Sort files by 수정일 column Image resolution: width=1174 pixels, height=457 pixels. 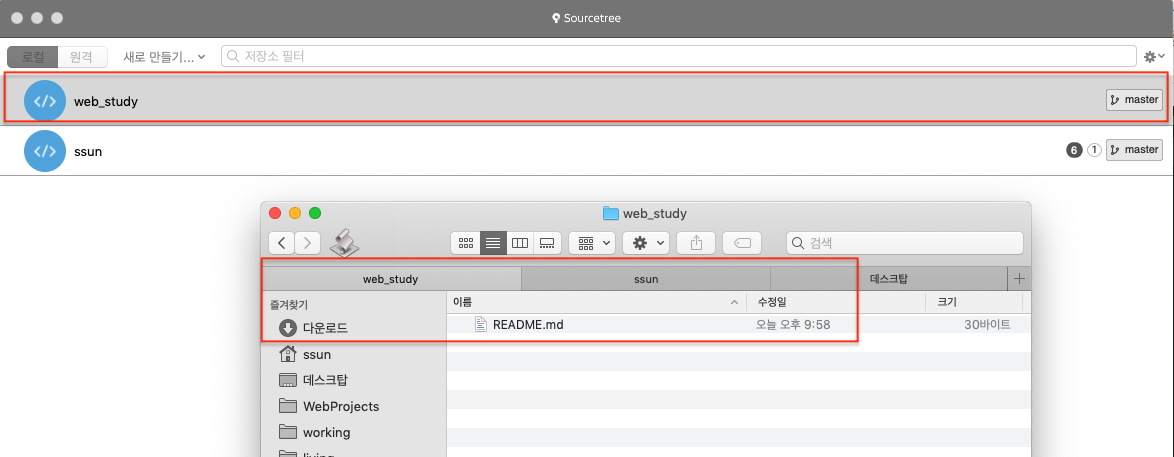836,302
